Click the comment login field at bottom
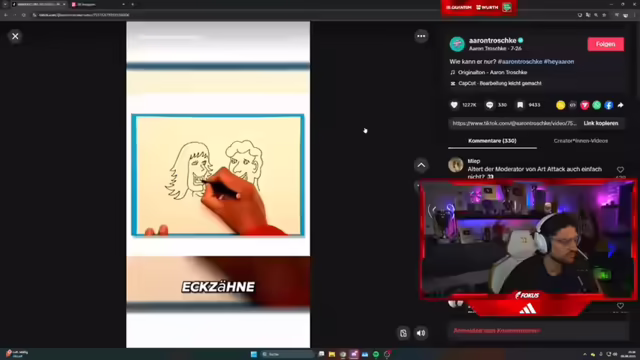The image size is (640, 360). tap(538, 331)
